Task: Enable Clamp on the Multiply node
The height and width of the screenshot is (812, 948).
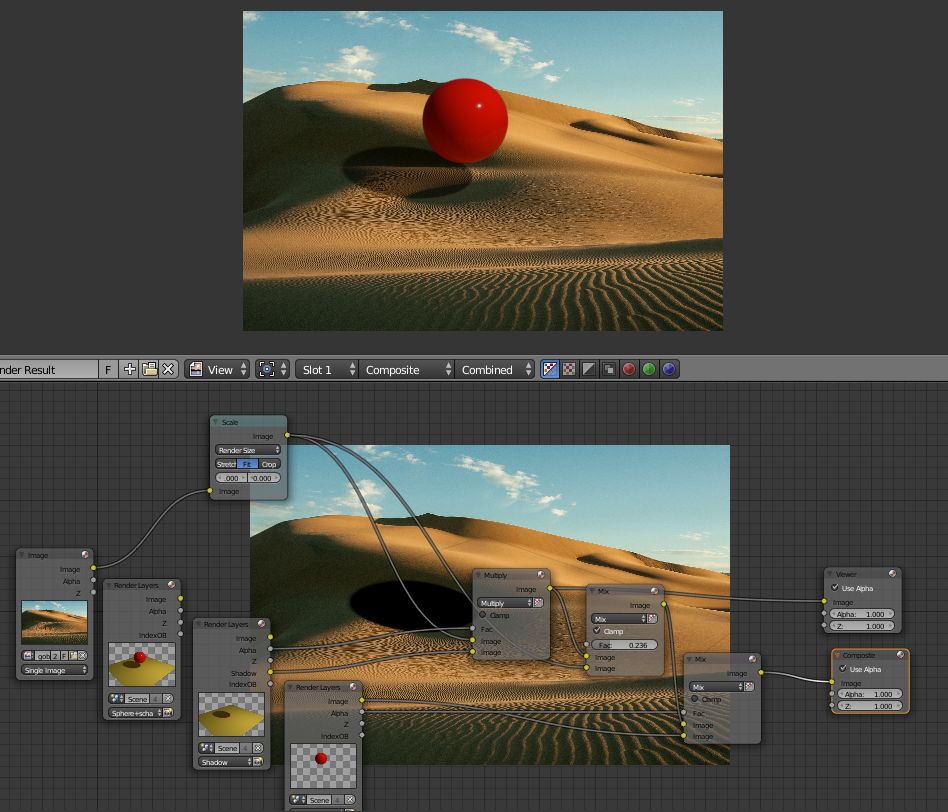Action: [x=483, y=615]
